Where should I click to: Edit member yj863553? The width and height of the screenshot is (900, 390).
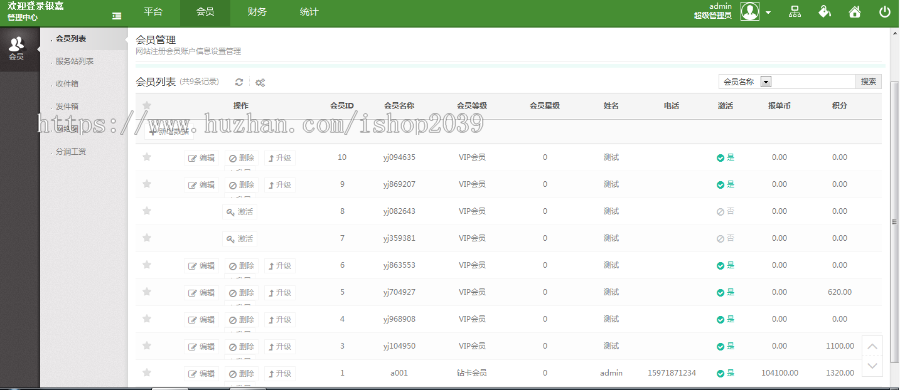coord(201,266)
